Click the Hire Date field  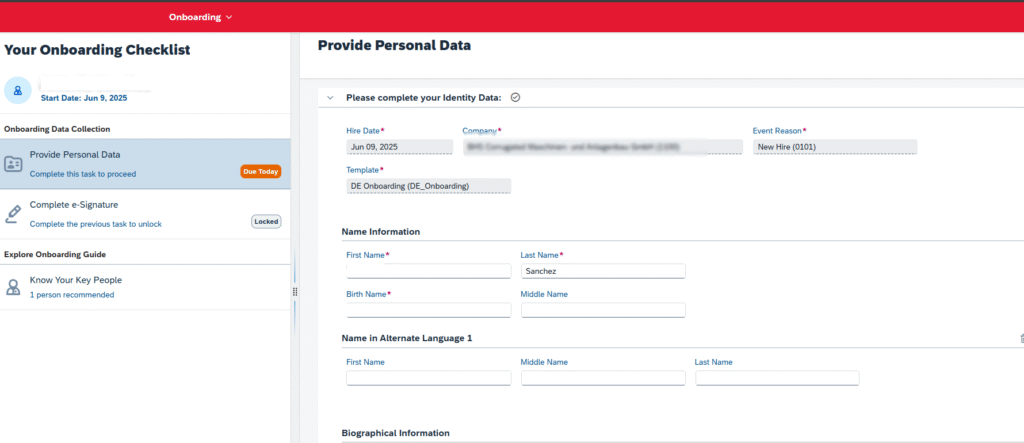(x=399, y=147)
